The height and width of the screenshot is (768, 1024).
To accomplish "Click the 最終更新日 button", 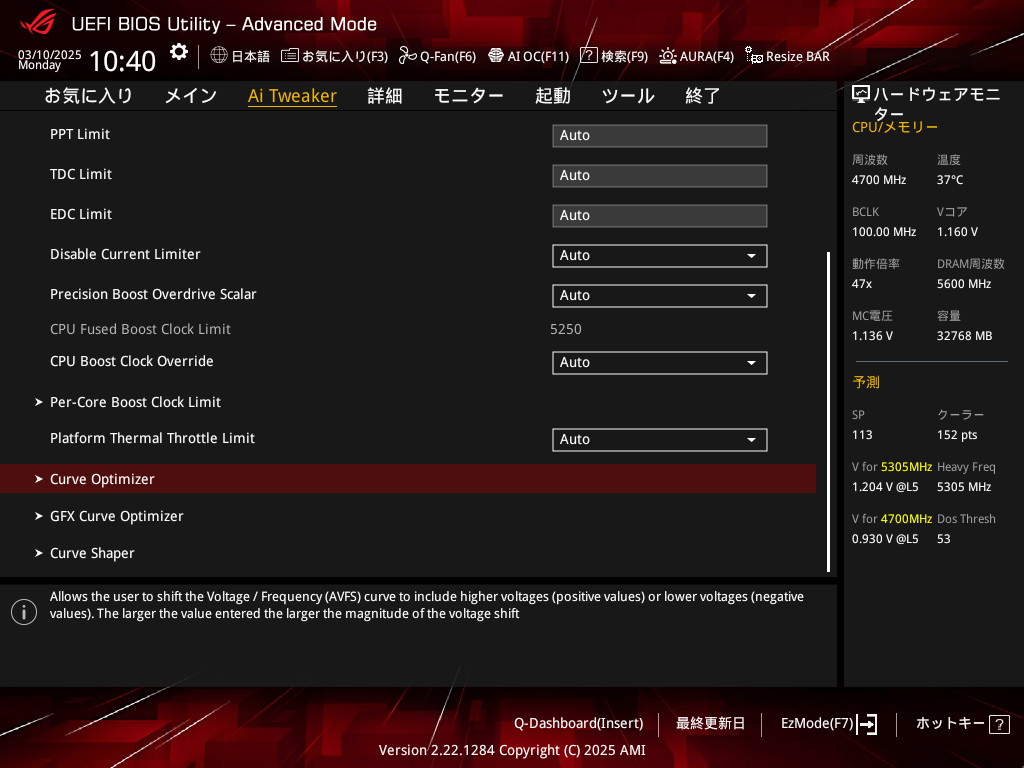I will (x=710, y=724).
